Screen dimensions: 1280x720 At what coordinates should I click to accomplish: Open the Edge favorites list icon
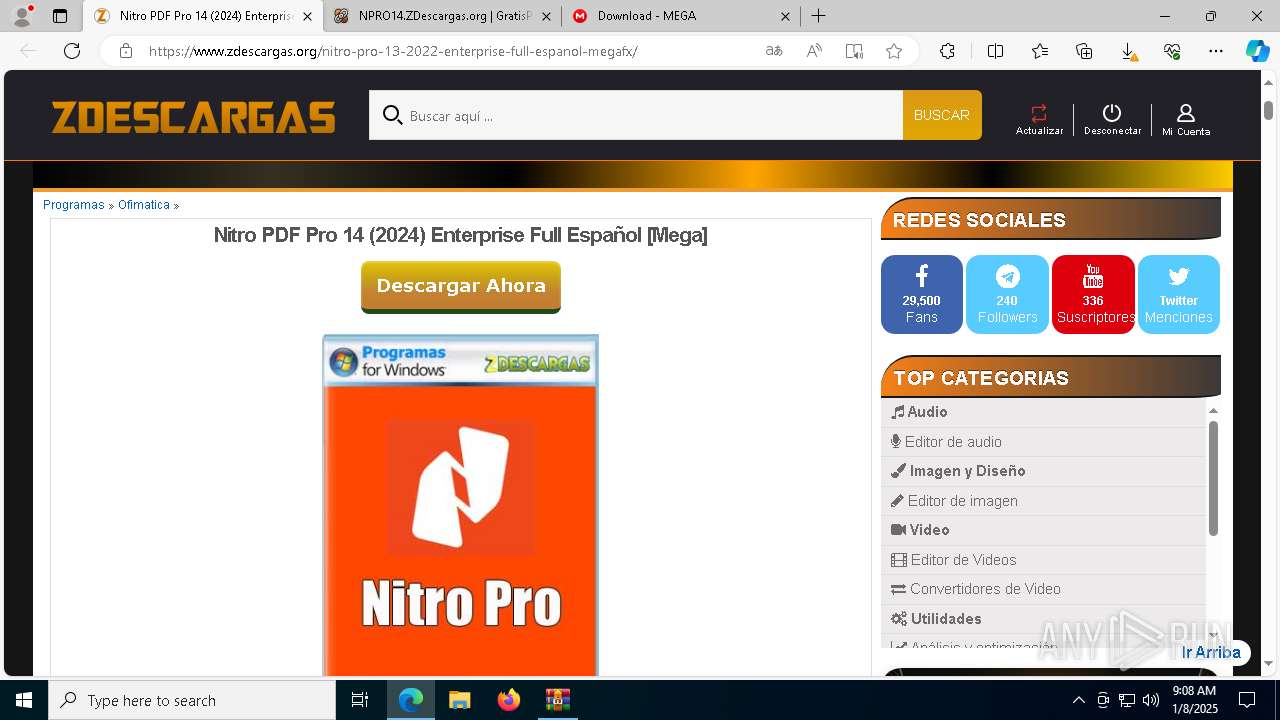click(x=1040, y=51)
